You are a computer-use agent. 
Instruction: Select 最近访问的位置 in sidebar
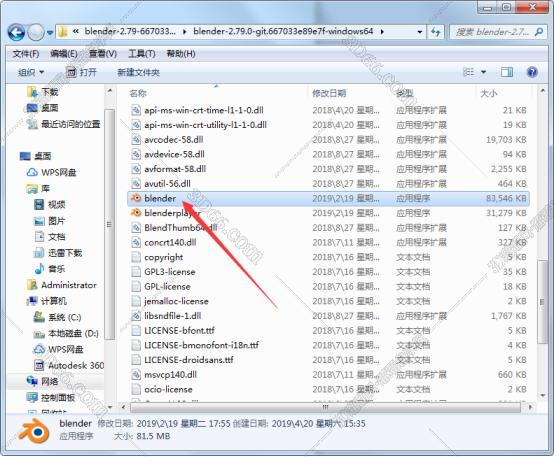[x=64, y=124]
